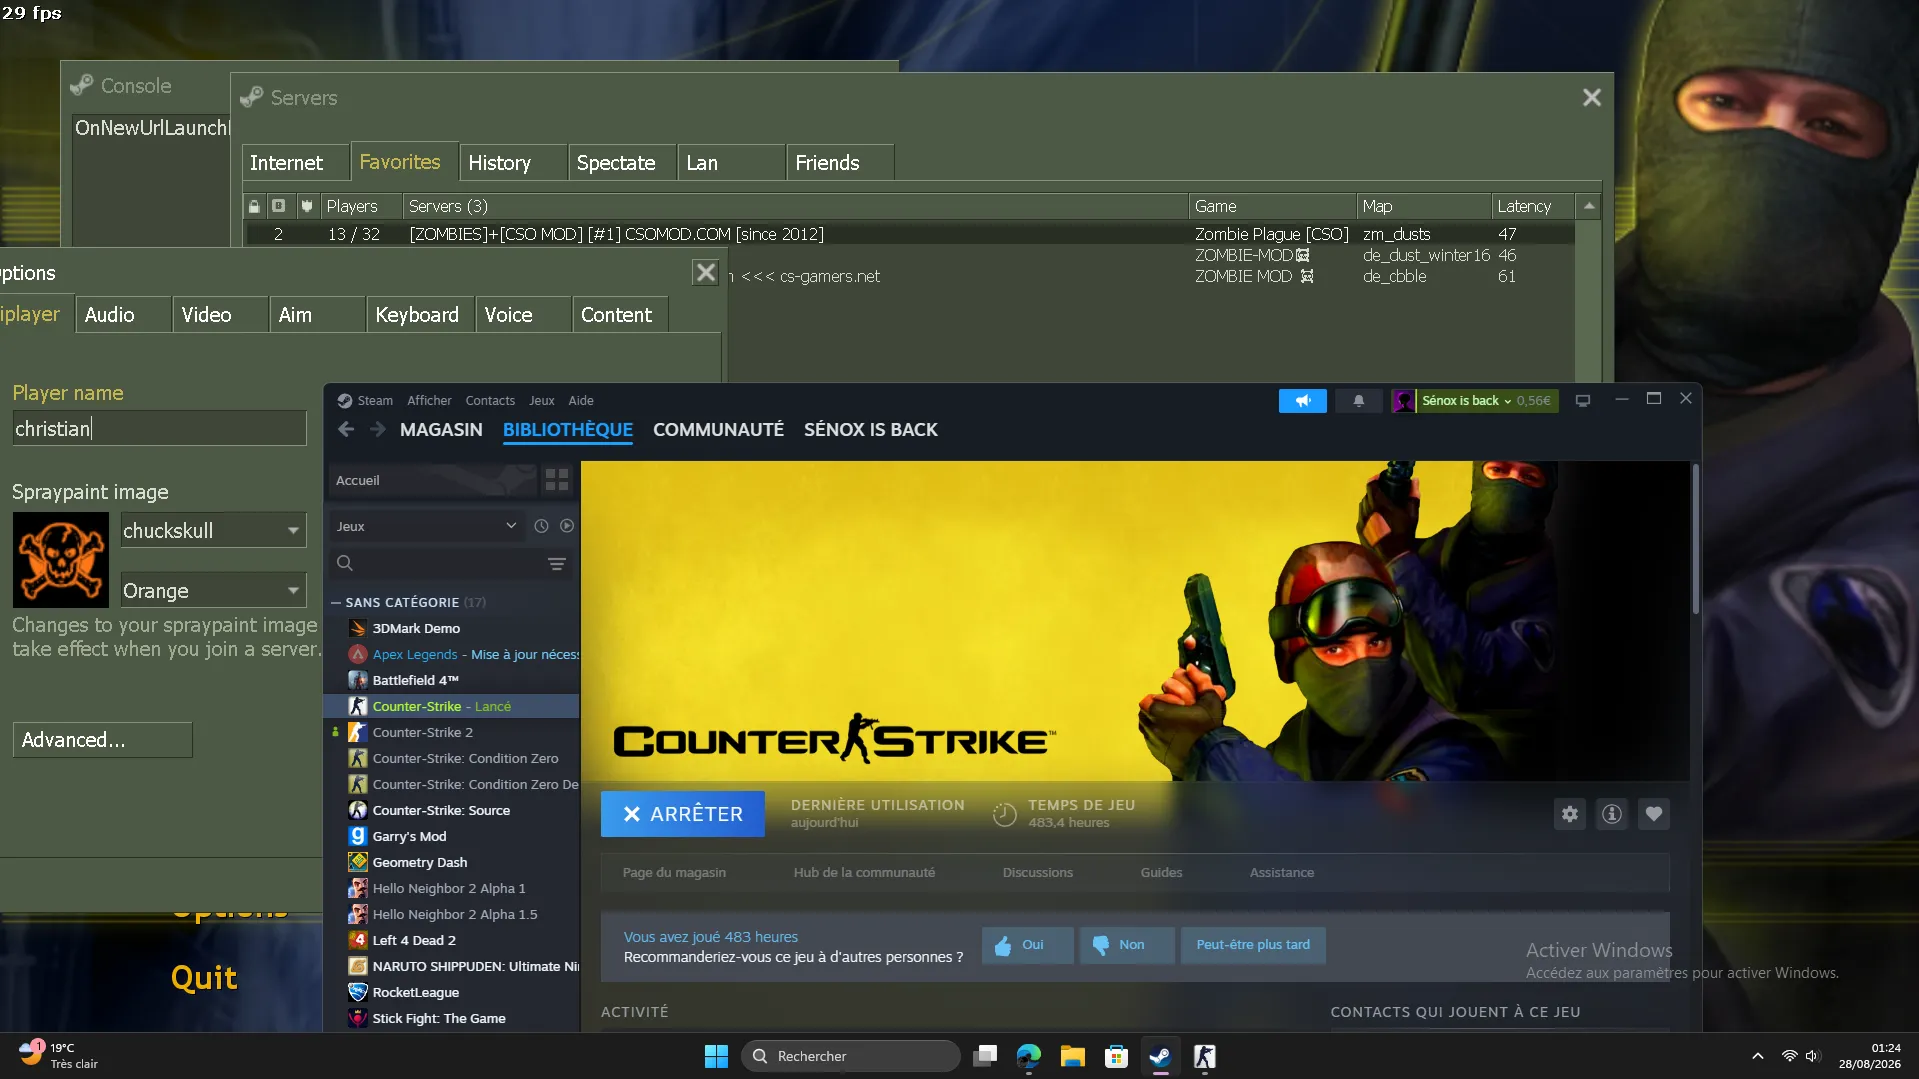Click the Player name input field
Image resolution: width=1919 pixels, height=1079 pixels.
point(159,428)
